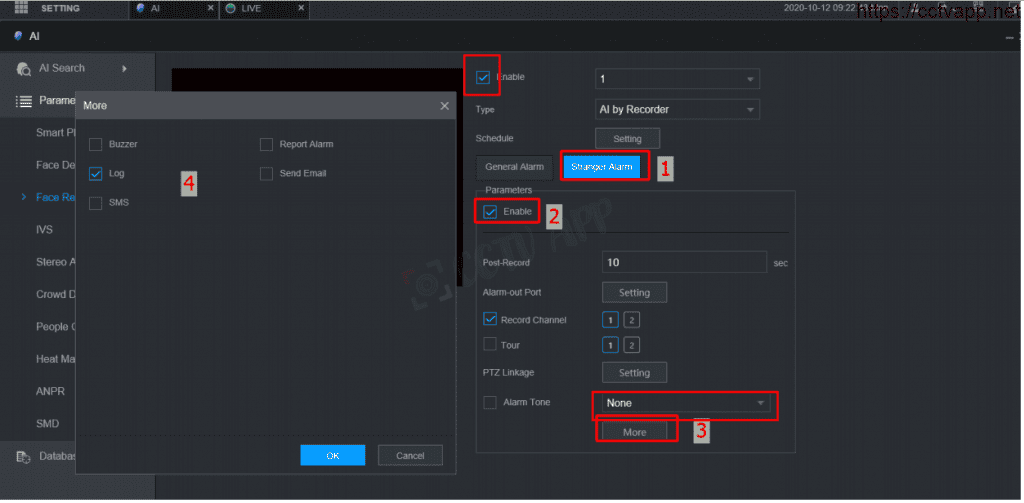Enable the Alarm Tone checkbox
This screenshot has width=1024, height=503.
tap(490, 402)
